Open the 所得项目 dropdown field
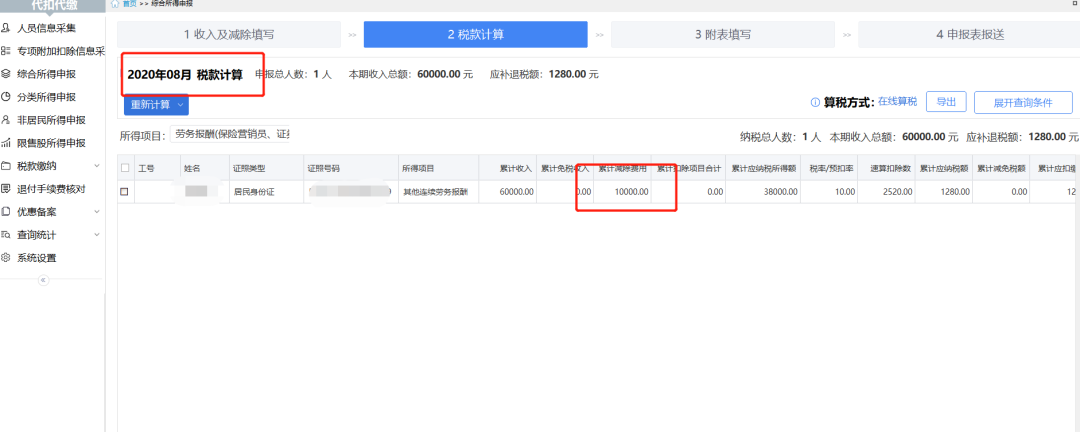This screenshot has width=1080, height=432. [231, 135]
